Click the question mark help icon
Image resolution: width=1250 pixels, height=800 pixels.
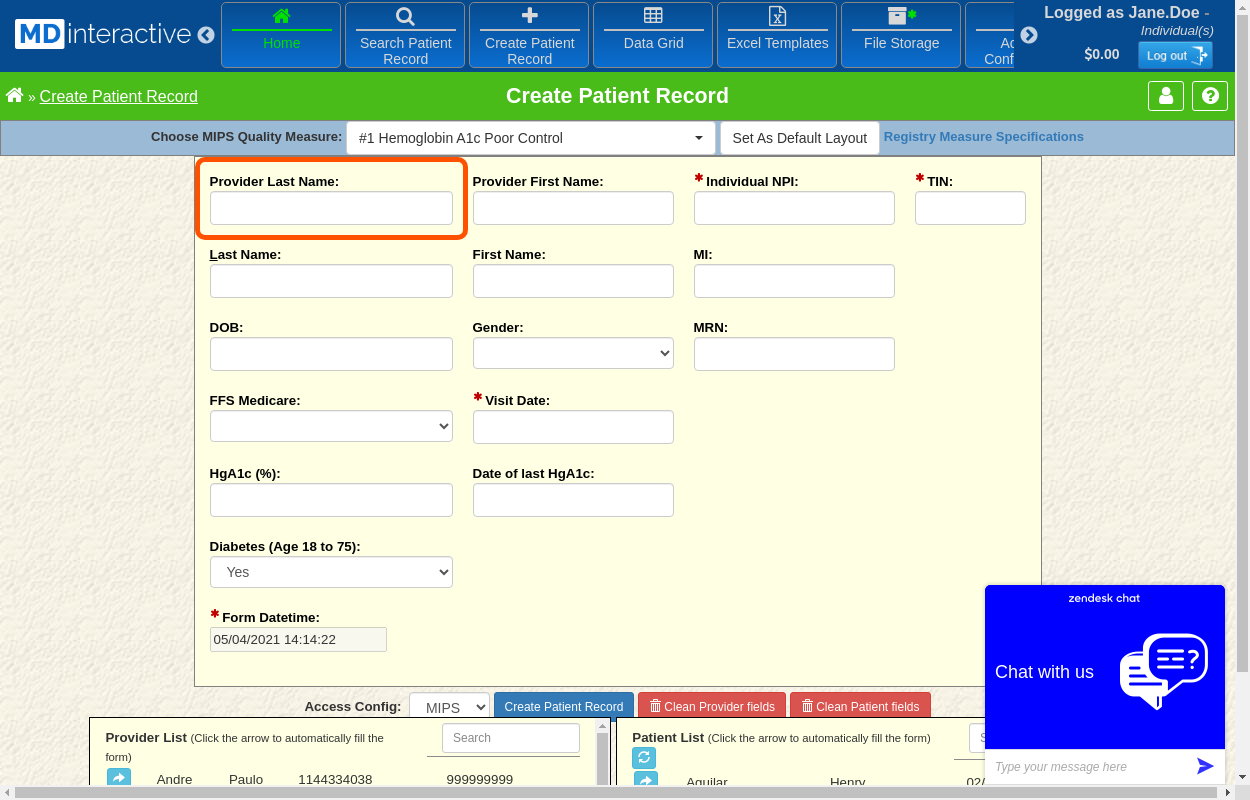click(1210, 96)
